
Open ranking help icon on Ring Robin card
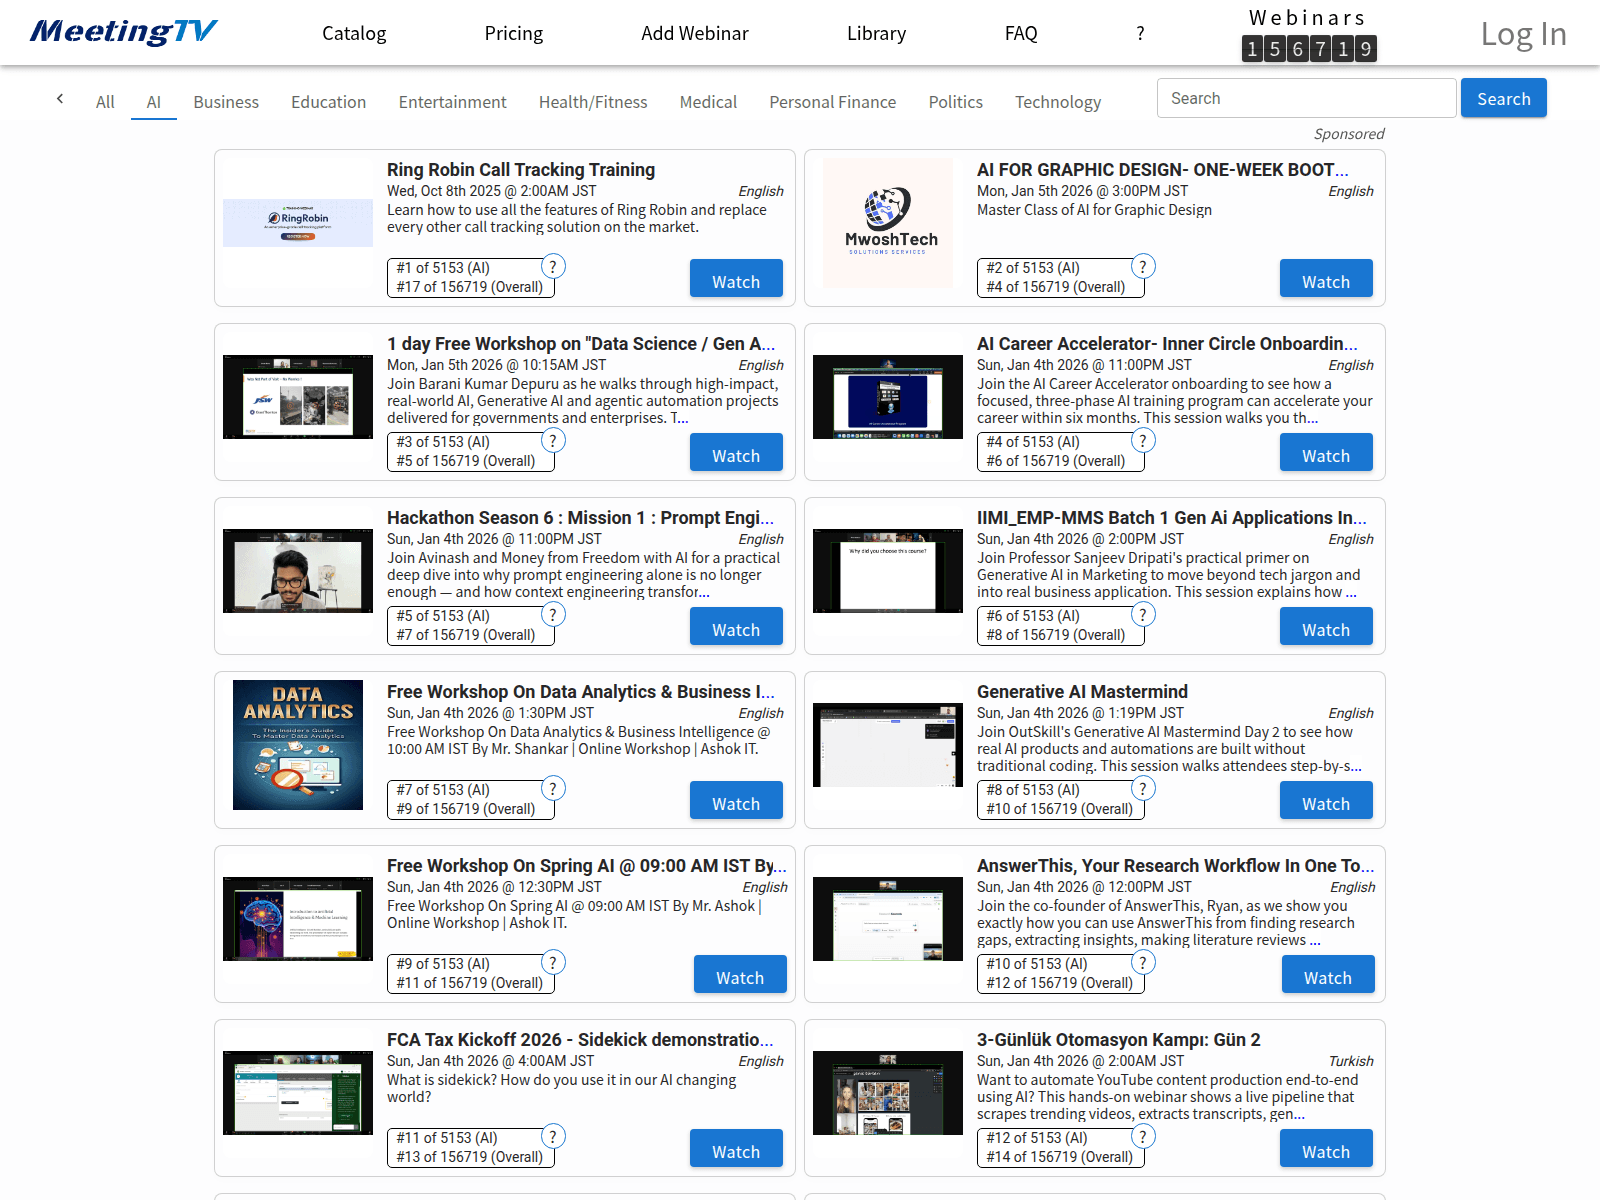(553, 266)
